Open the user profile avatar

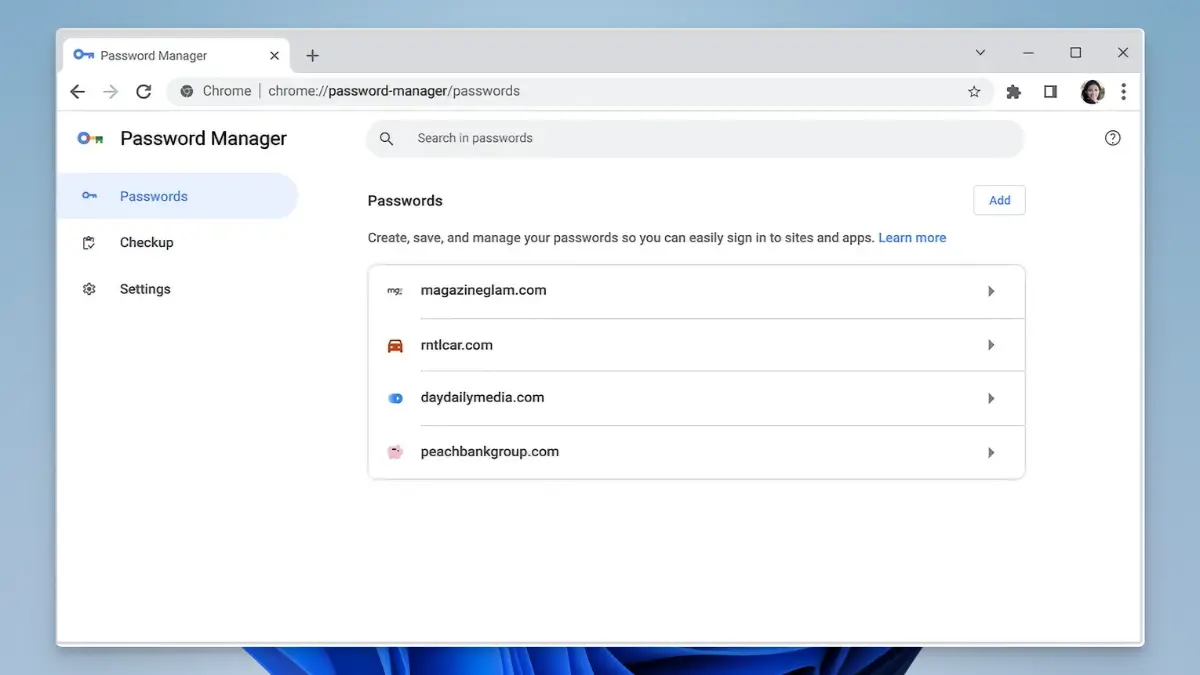coord(1091,91)
